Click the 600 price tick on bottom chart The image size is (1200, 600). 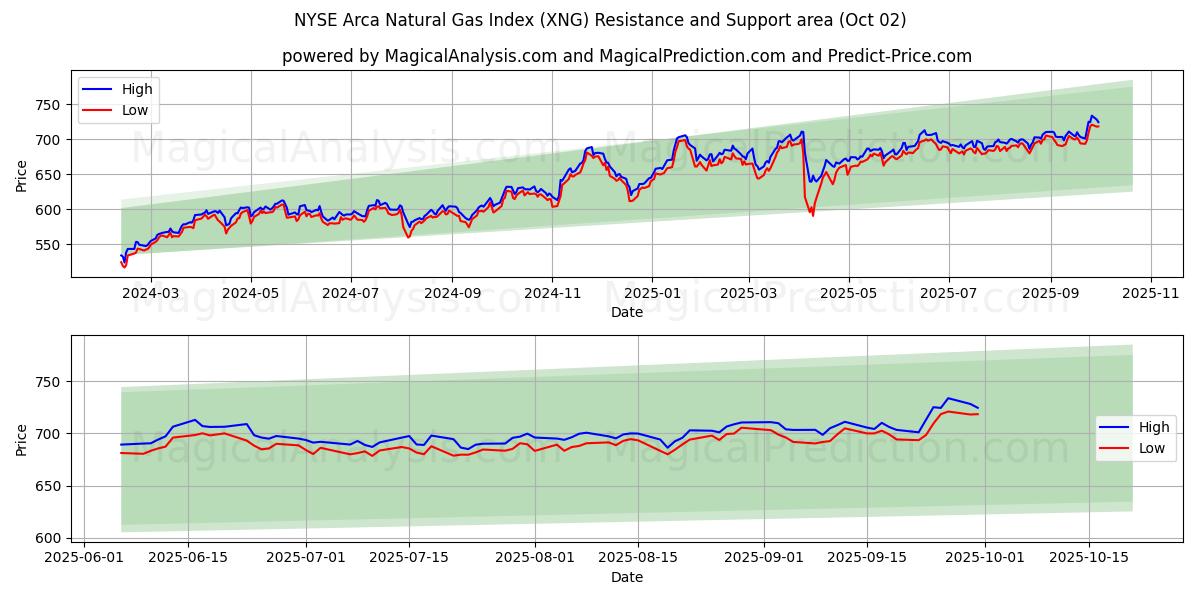[45, 538]
